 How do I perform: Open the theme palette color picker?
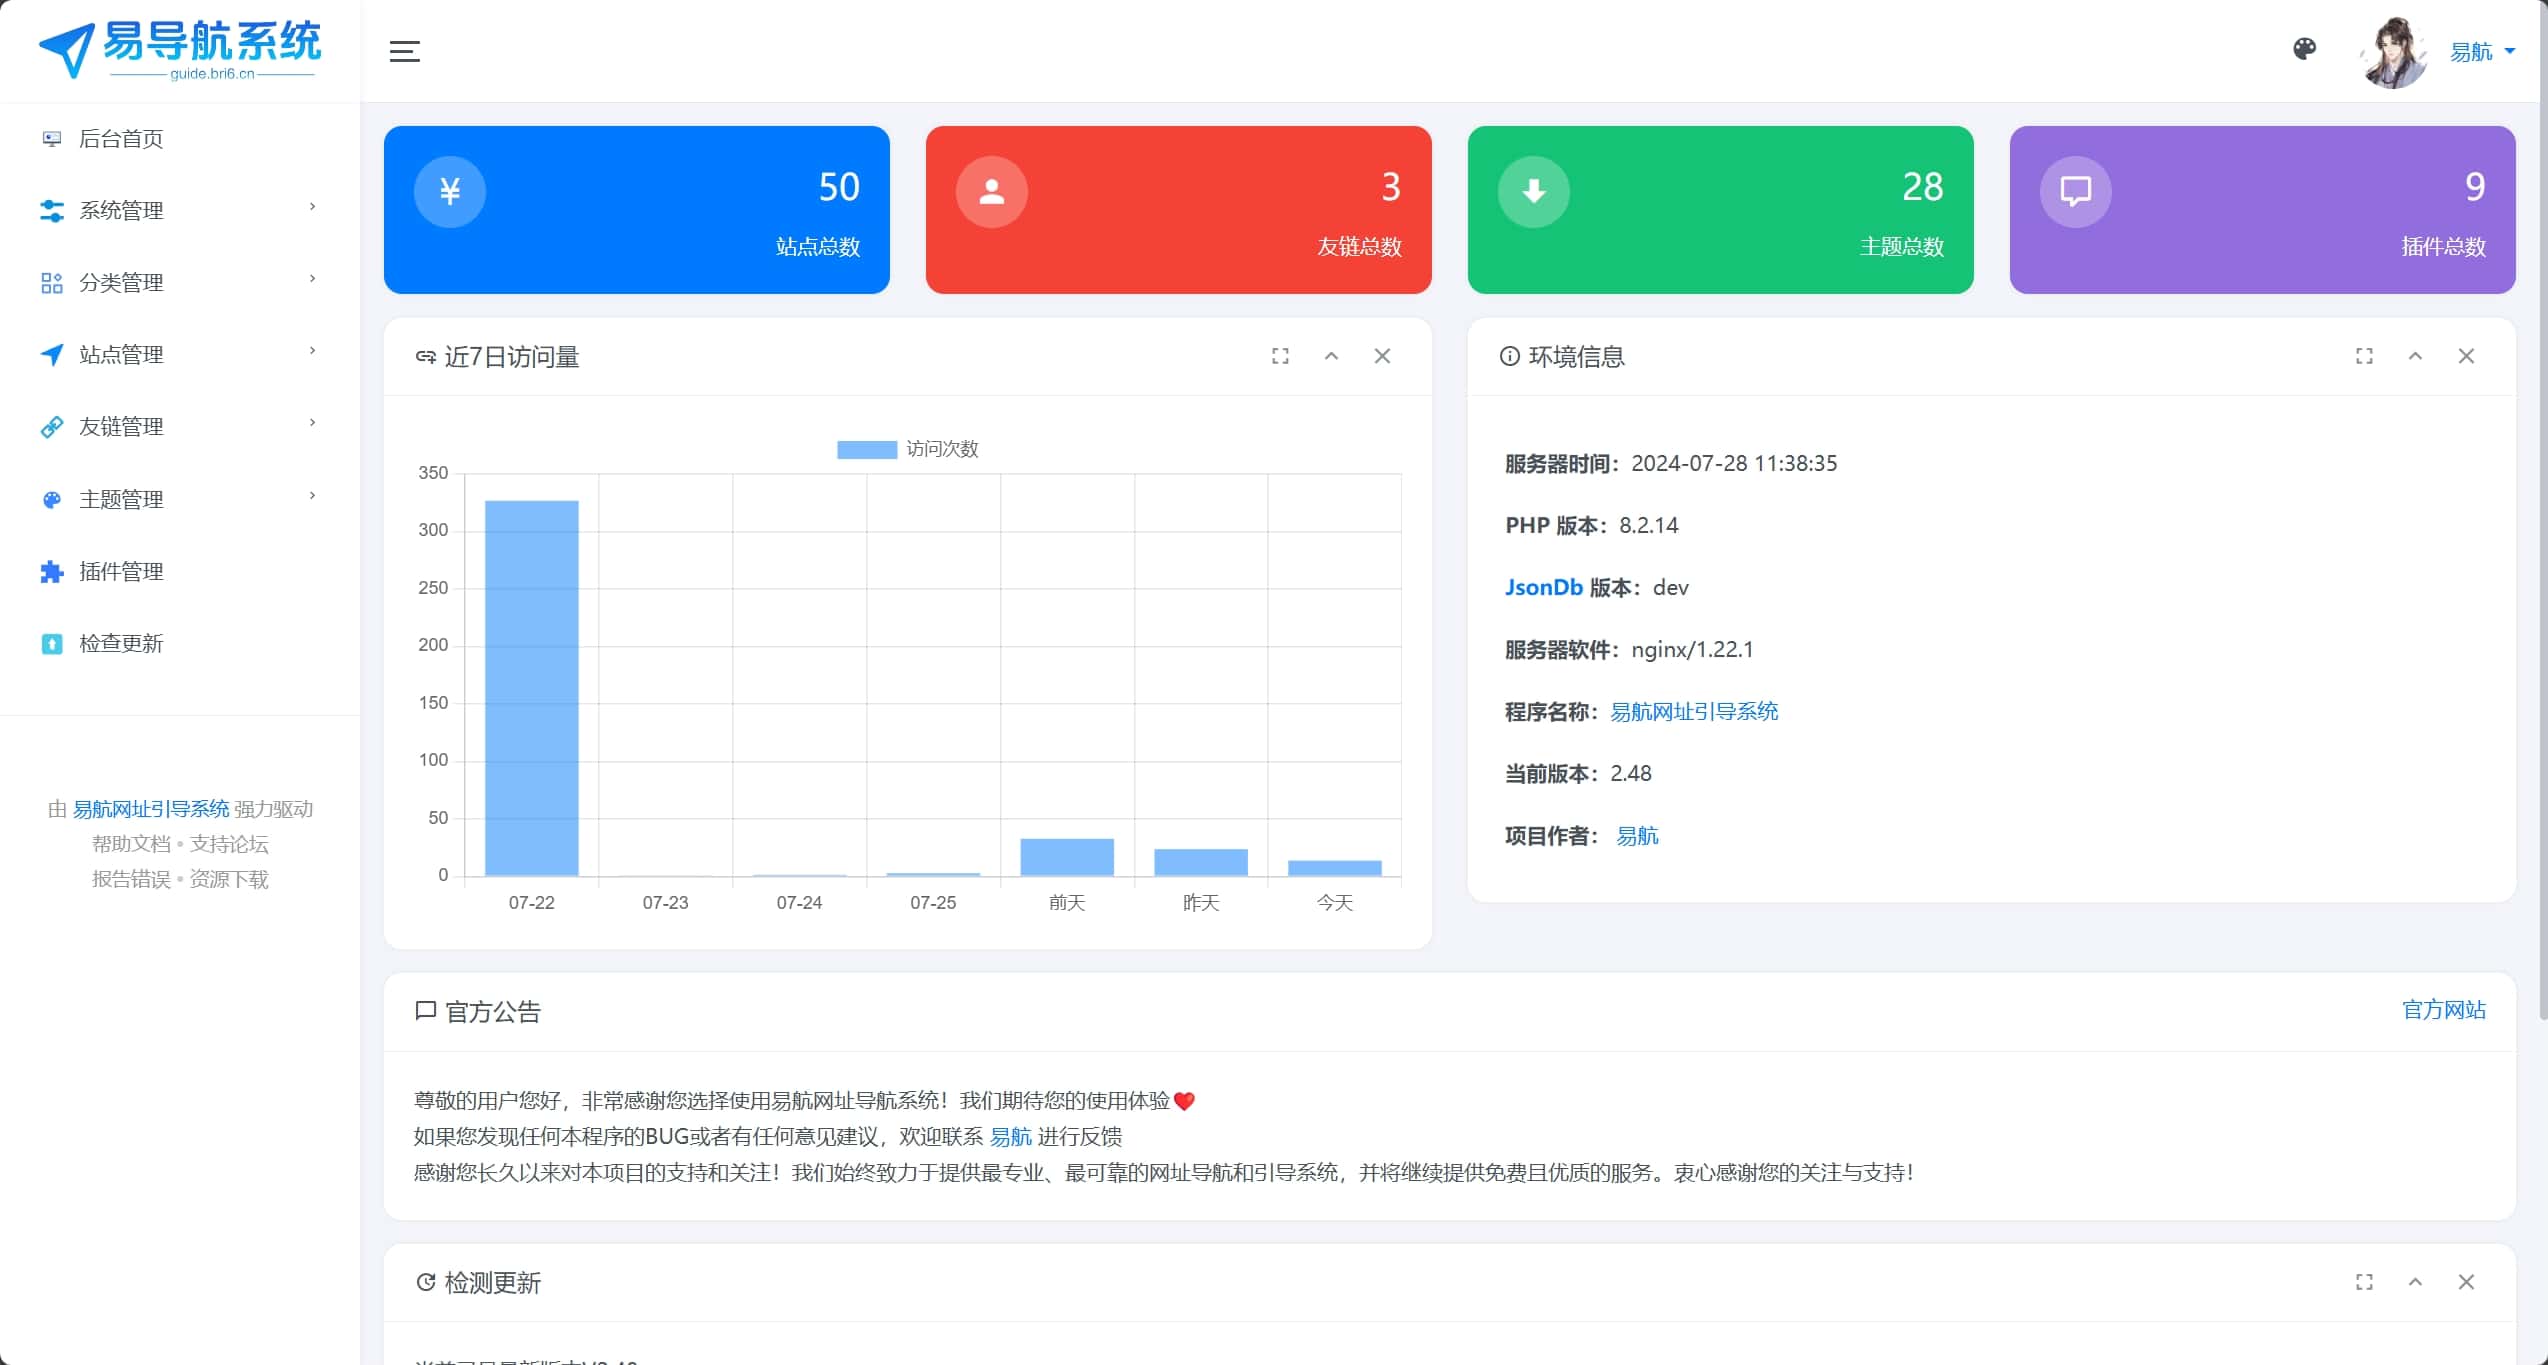click(x=2305, y=49)
